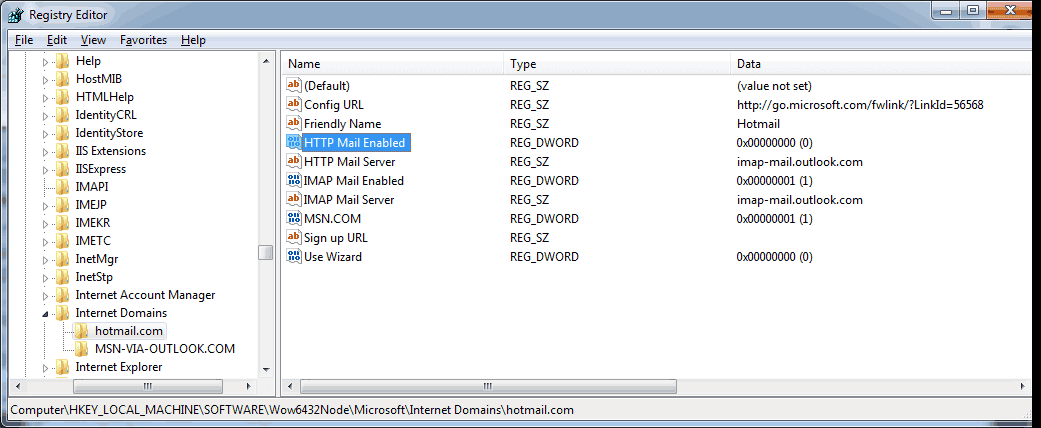Click the string icon beside Sign up URL

click(x=293, y=237)
